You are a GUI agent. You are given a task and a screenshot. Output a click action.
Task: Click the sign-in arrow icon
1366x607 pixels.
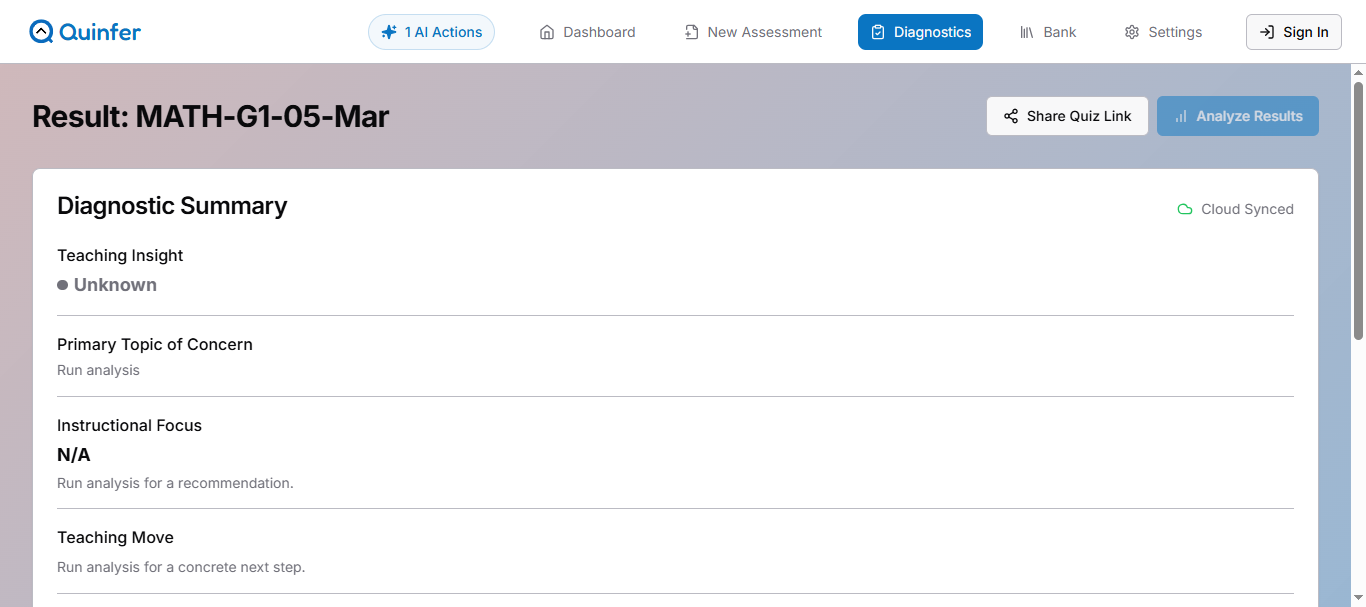tap(1268, 31)
